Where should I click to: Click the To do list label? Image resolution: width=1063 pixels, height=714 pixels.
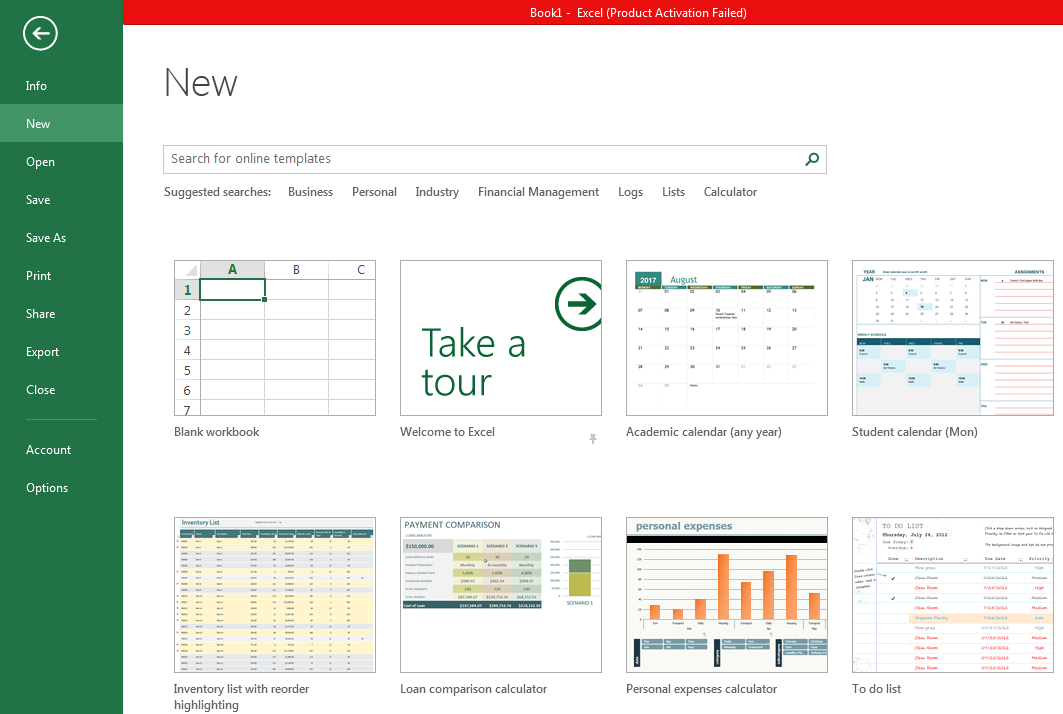pos(877,689)
